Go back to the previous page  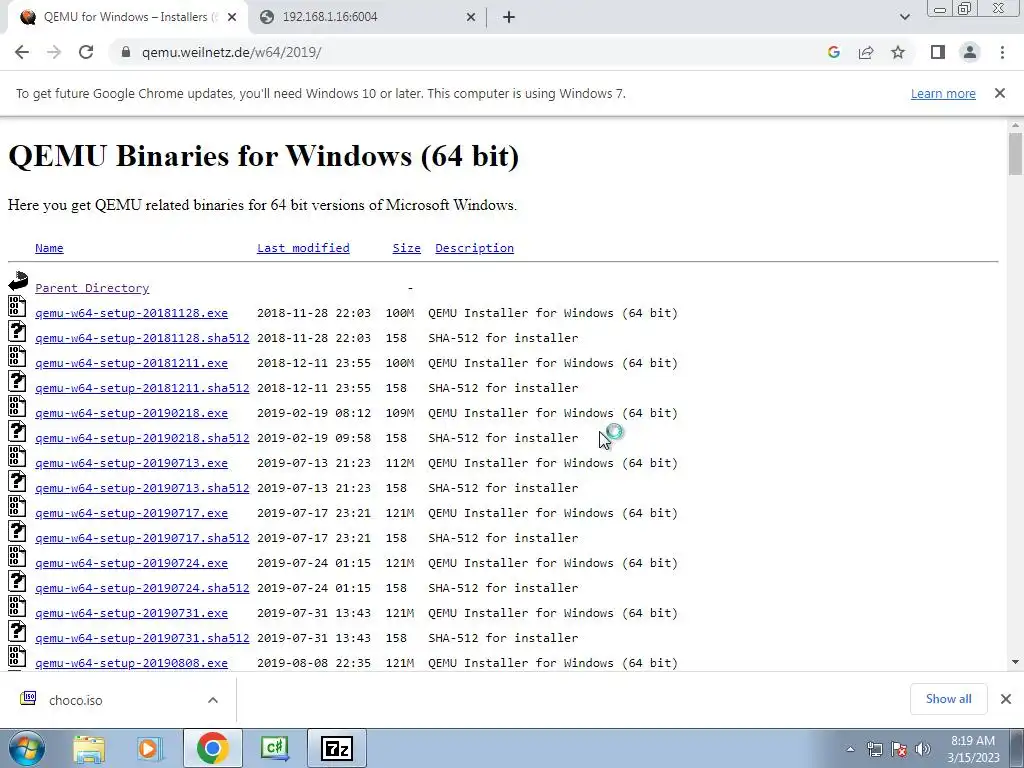coord(22,52)
